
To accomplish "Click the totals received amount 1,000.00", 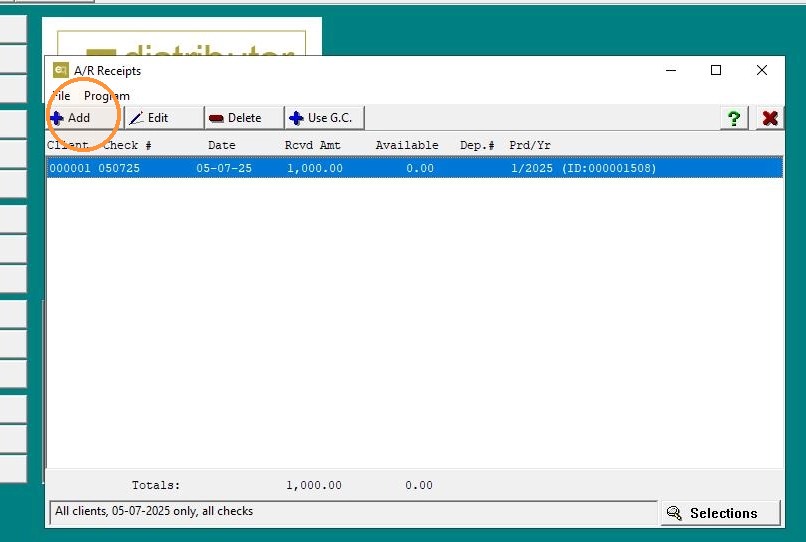I will tap(314, 485).
